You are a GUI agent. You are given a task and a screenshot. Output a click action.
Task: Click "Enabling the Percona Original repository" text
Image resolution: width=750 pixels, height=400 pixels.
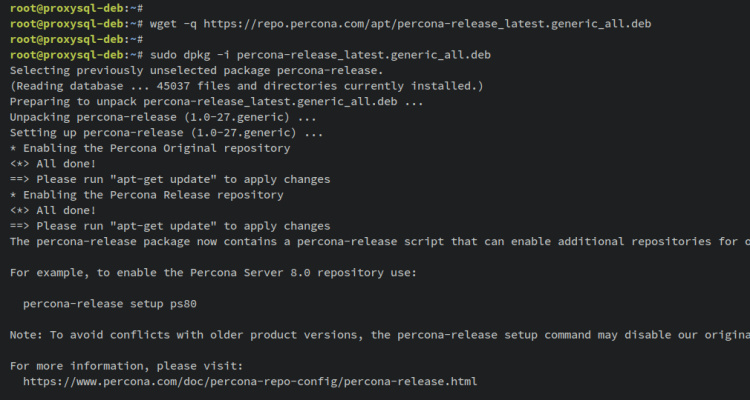155,148
